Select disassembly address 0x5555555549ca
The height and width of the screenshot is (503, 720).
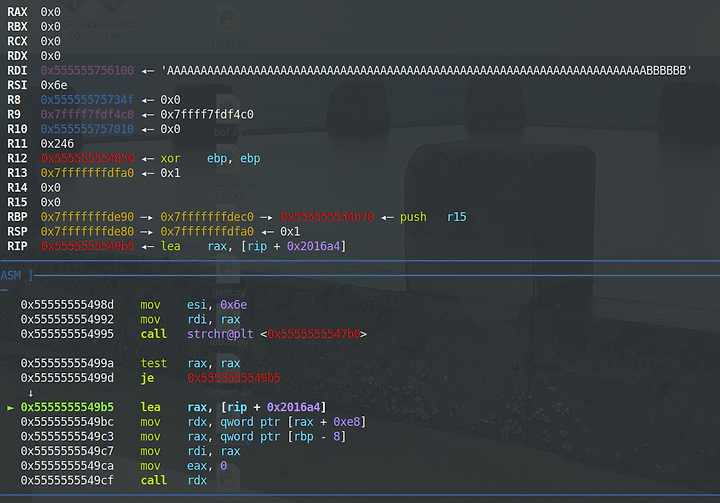67,466
